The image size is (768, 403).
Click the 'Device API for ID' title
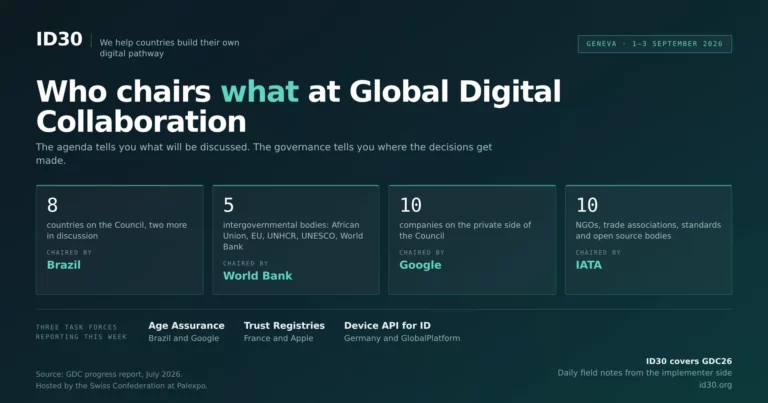click(x=387, y=326)
